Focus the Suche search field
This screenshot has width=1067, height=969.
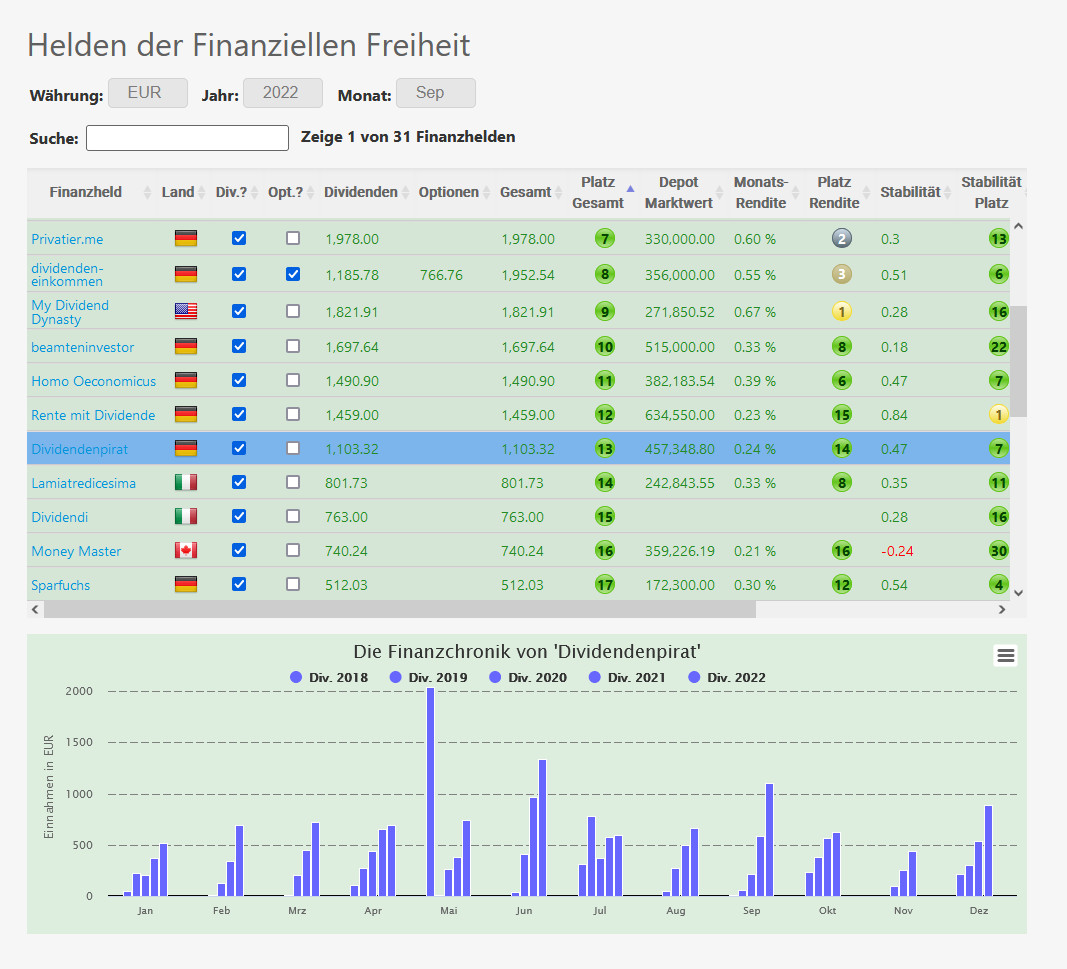pyautogui.click(x=187, y=137)
